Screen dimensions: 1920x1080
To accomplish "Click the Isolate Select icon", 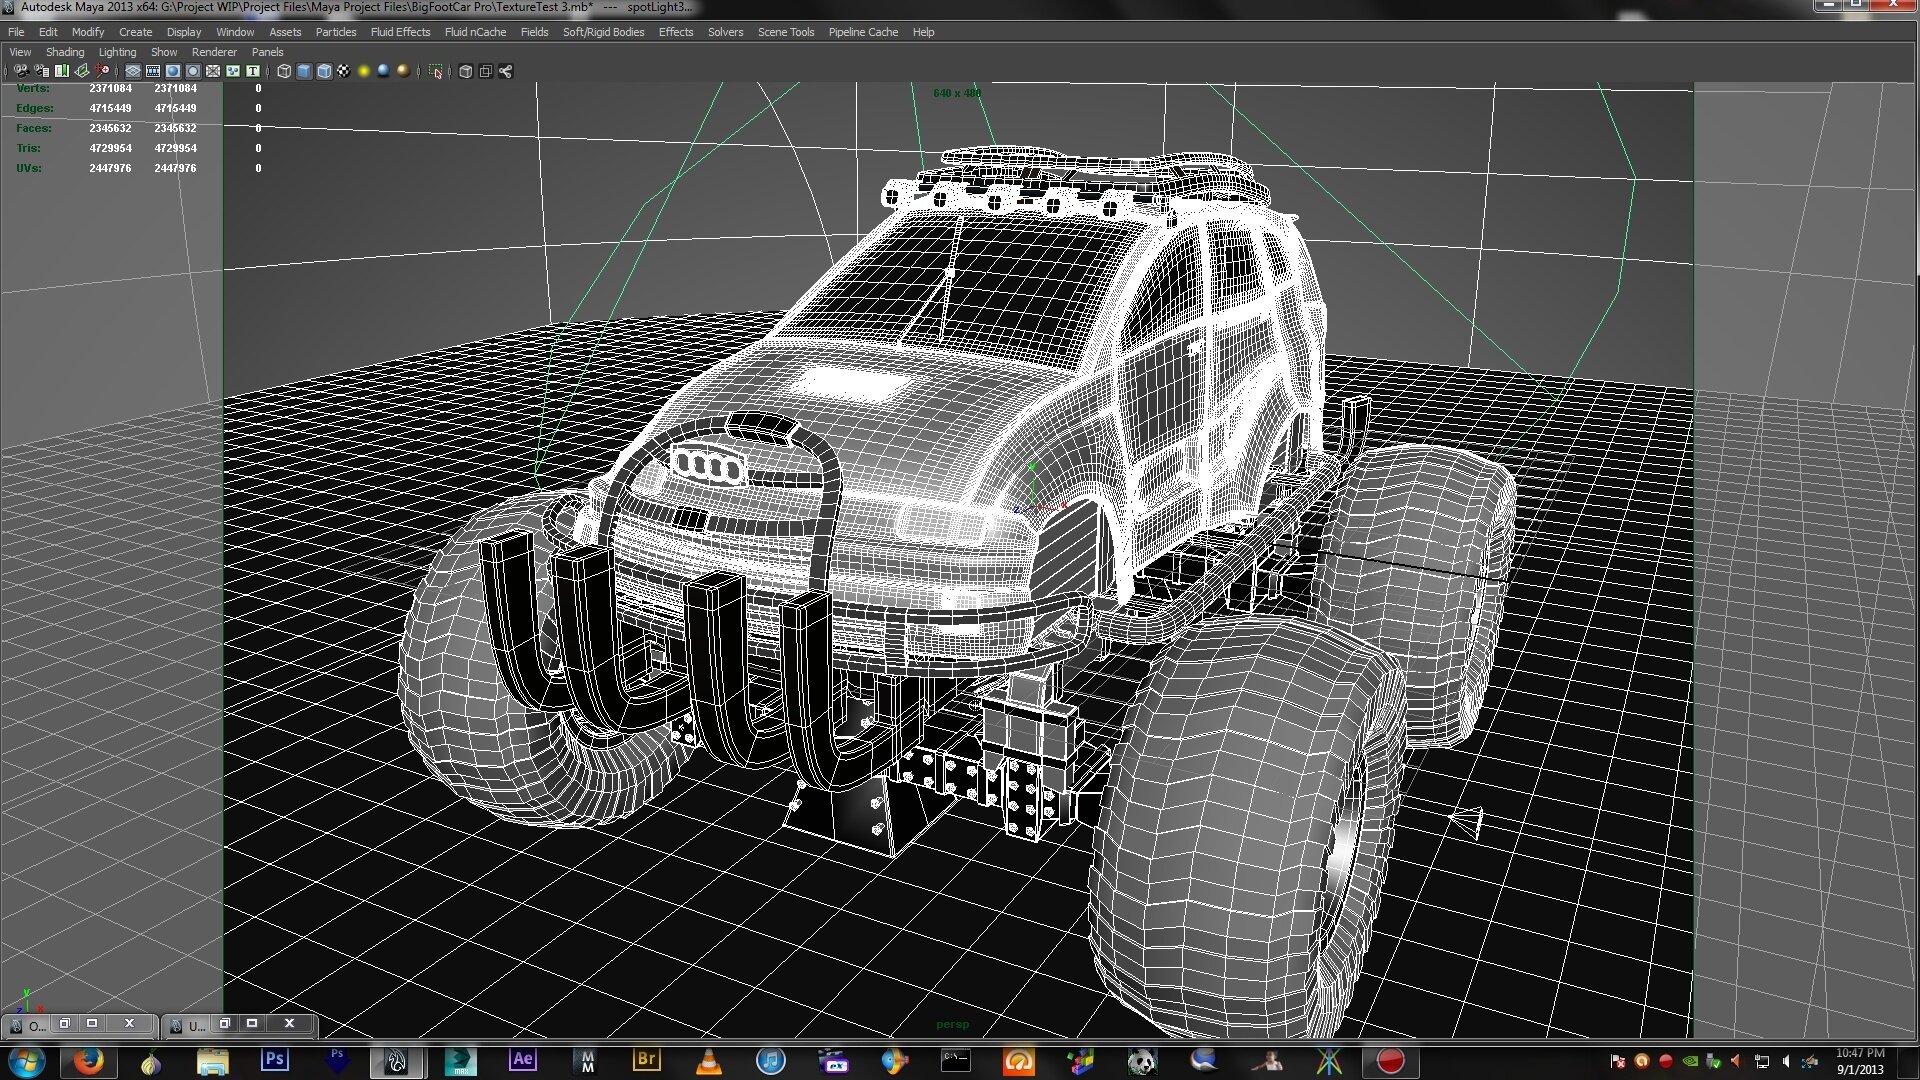I will (x=435, y=71).
